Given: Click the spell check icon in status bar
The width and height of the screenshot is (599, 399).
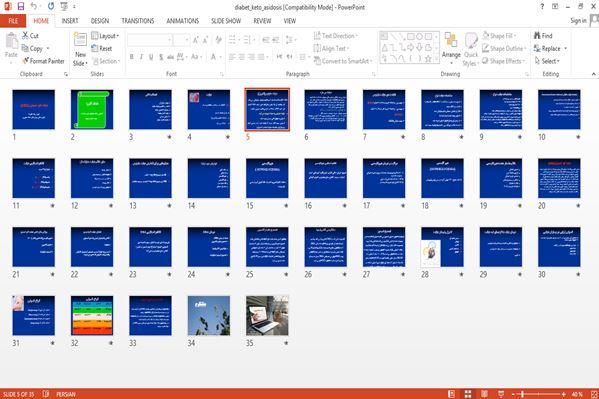Looking at the screenshot, I should point(45,394).
